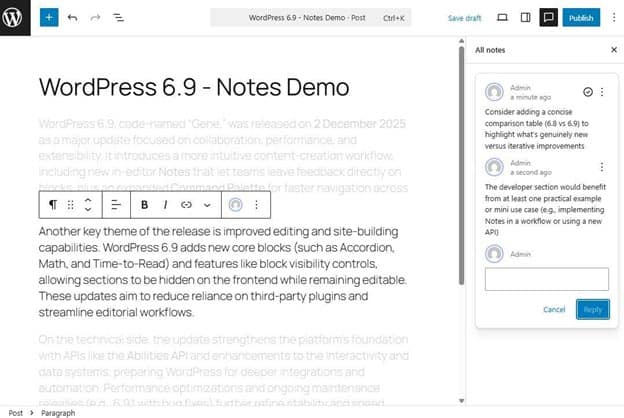Click the faded first paragraph about 'Gene'
Screen dimensions: 624x418
(223, 154)
